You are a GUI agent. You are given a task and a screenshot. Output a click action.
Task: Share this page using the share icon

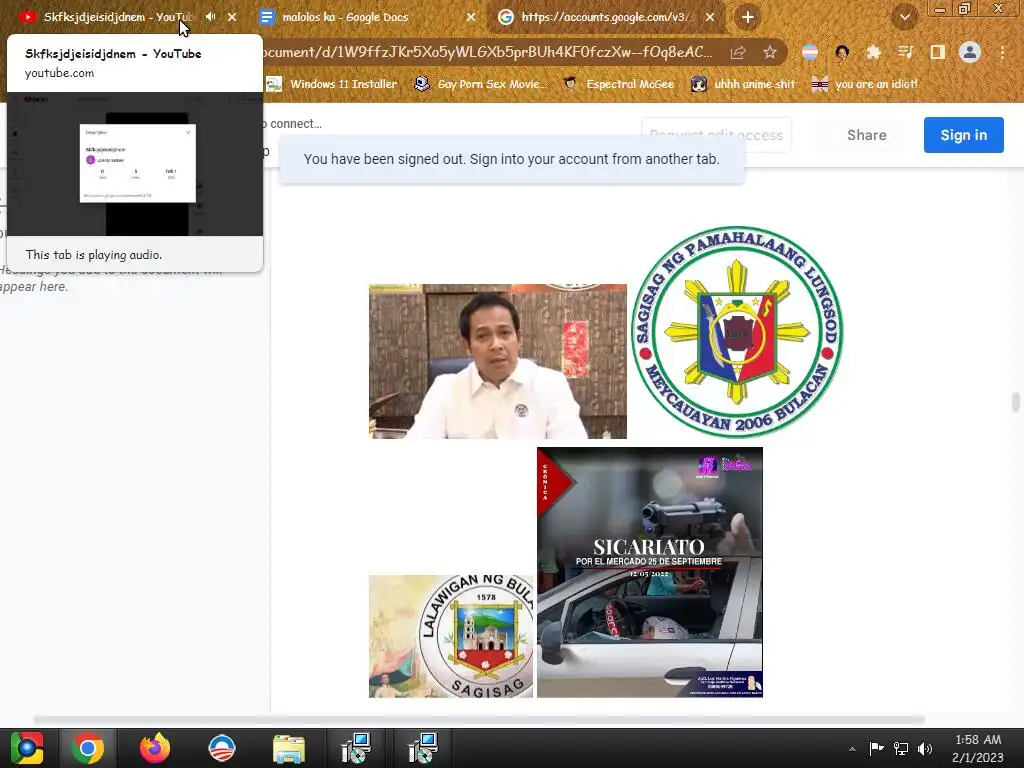coord(738,52)
